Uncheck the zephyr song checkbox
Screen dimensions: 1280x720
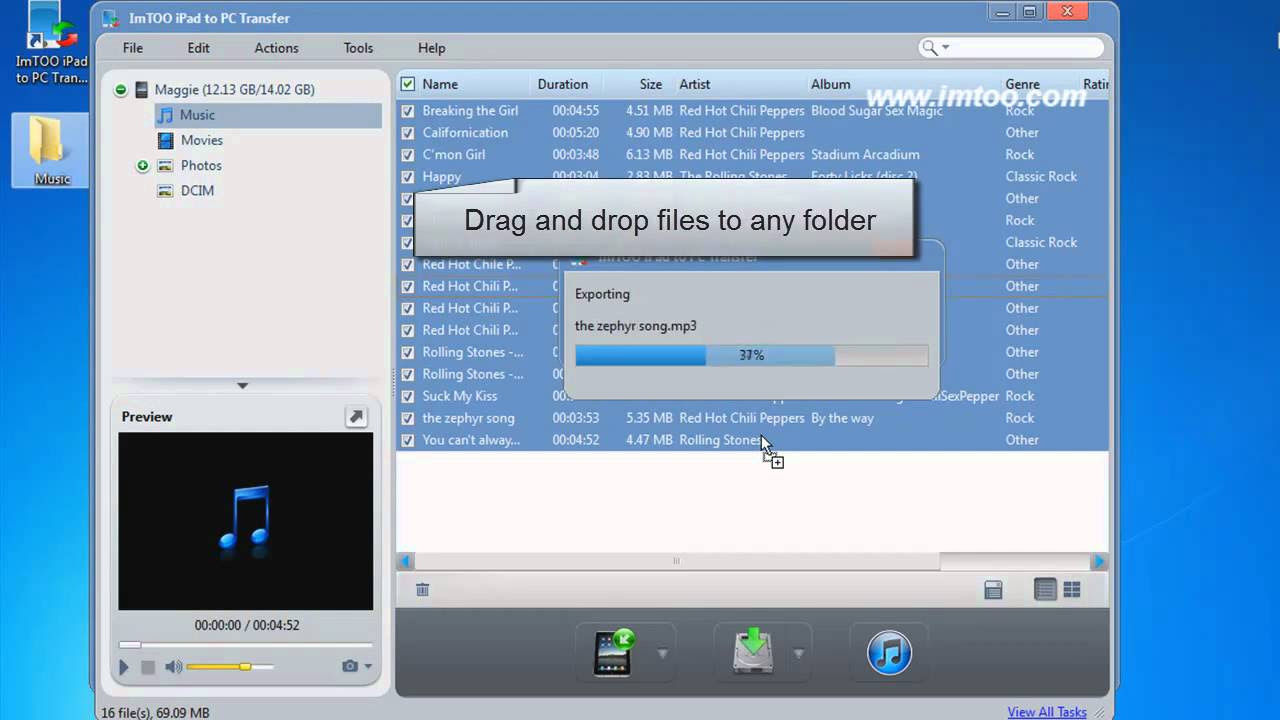click(407, 418)
